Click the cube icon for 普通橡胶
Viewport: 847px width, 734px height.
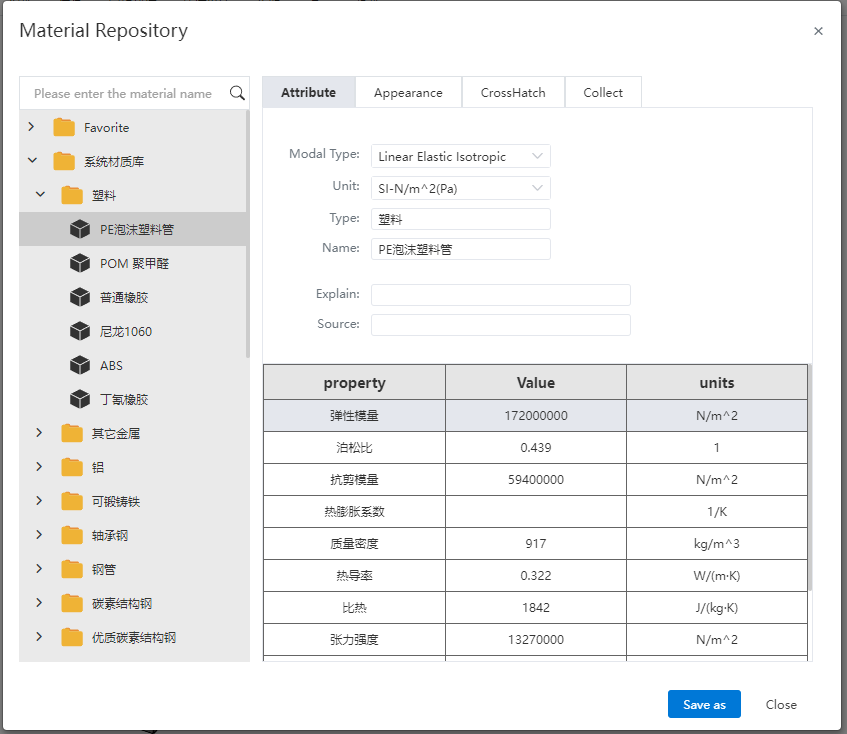[x=80, y=297]
